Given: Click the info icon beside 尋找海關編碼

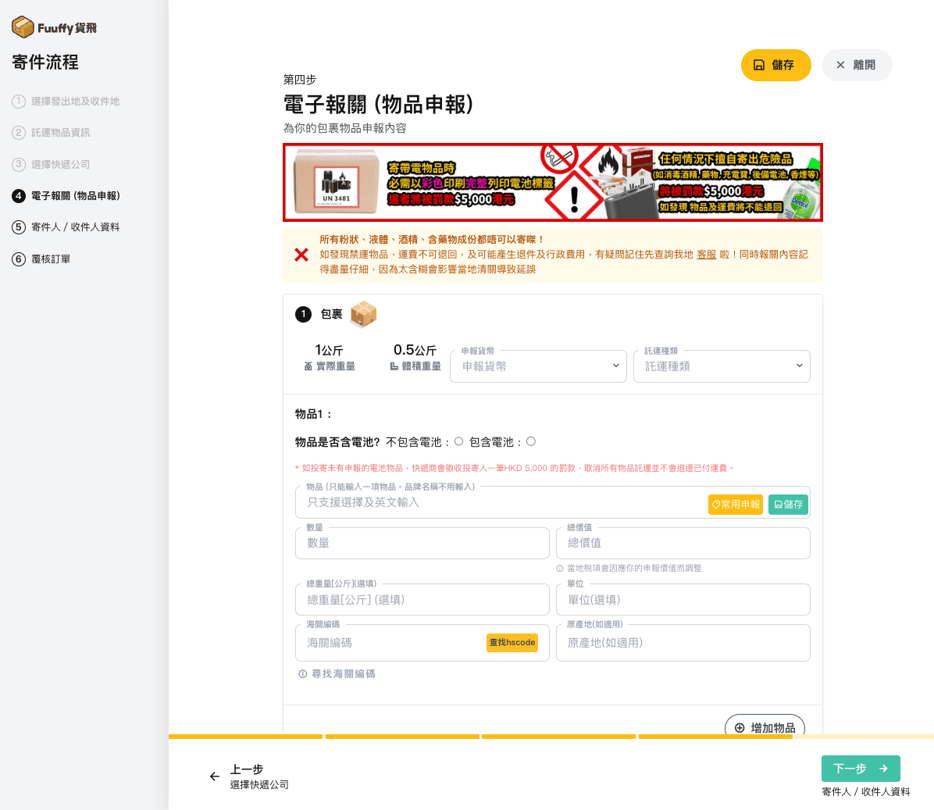Looking at the screenshot, I should click(303, 674).
